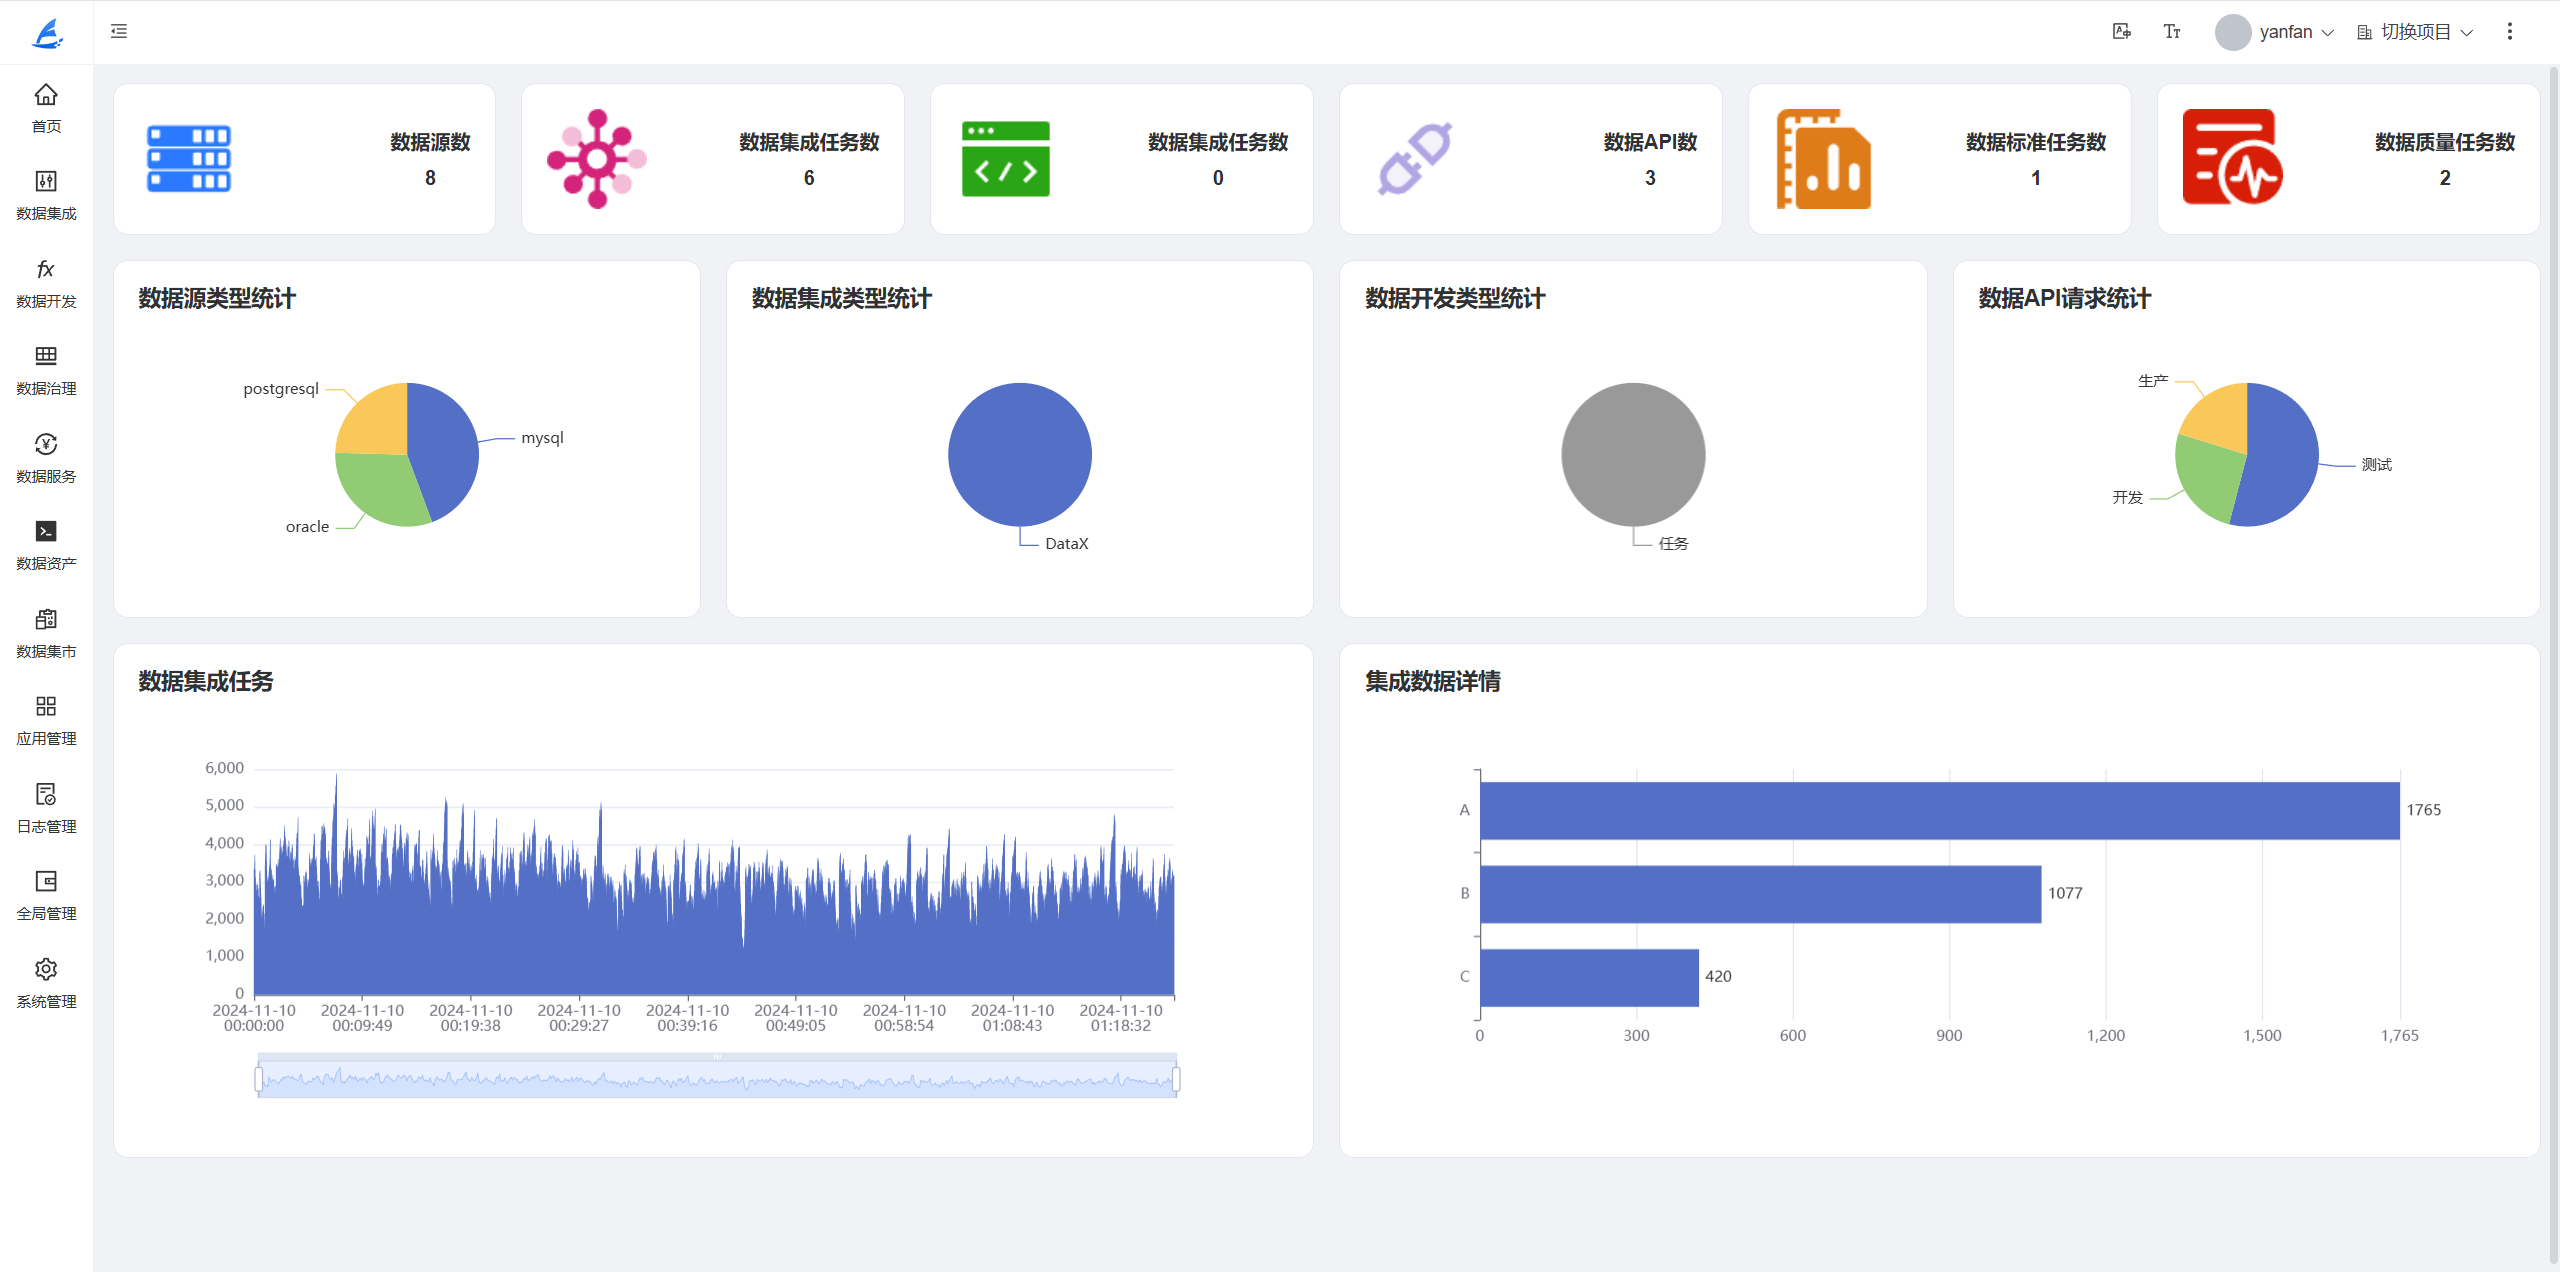Open the 切换项目 project switcher dropdown

click(2415, 32)
